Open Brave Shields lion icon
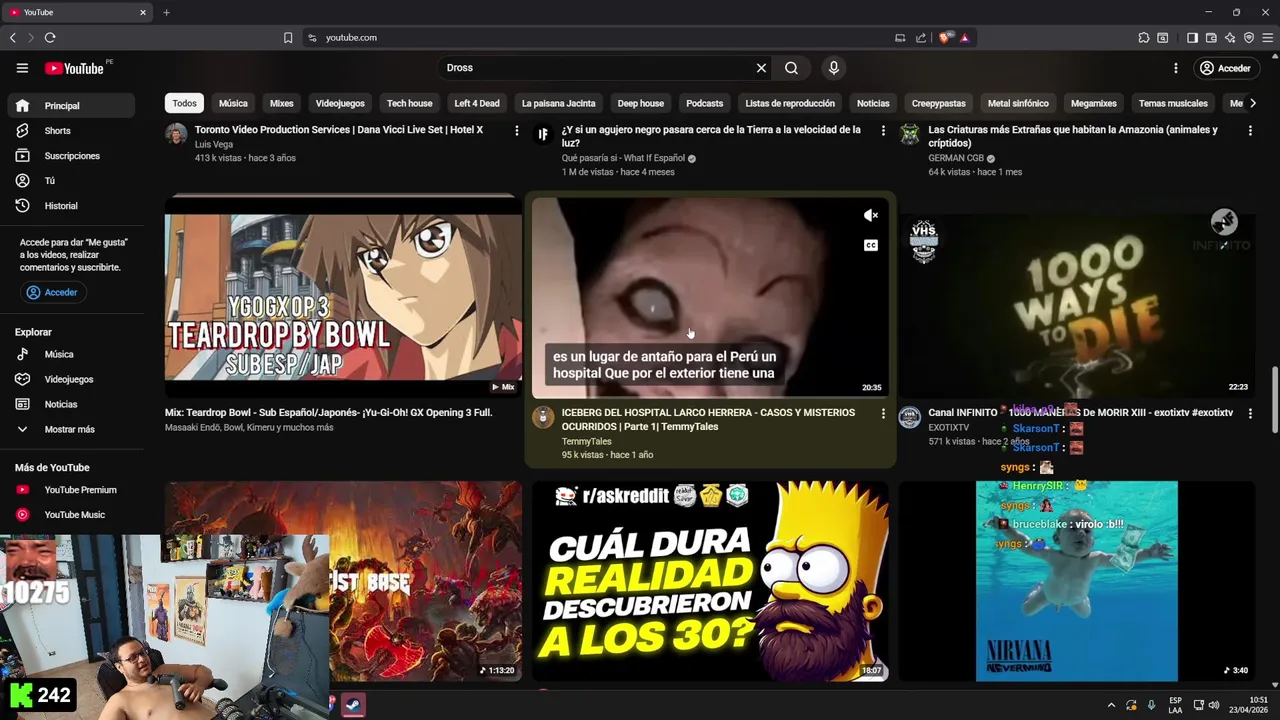 tap(945, 38)
